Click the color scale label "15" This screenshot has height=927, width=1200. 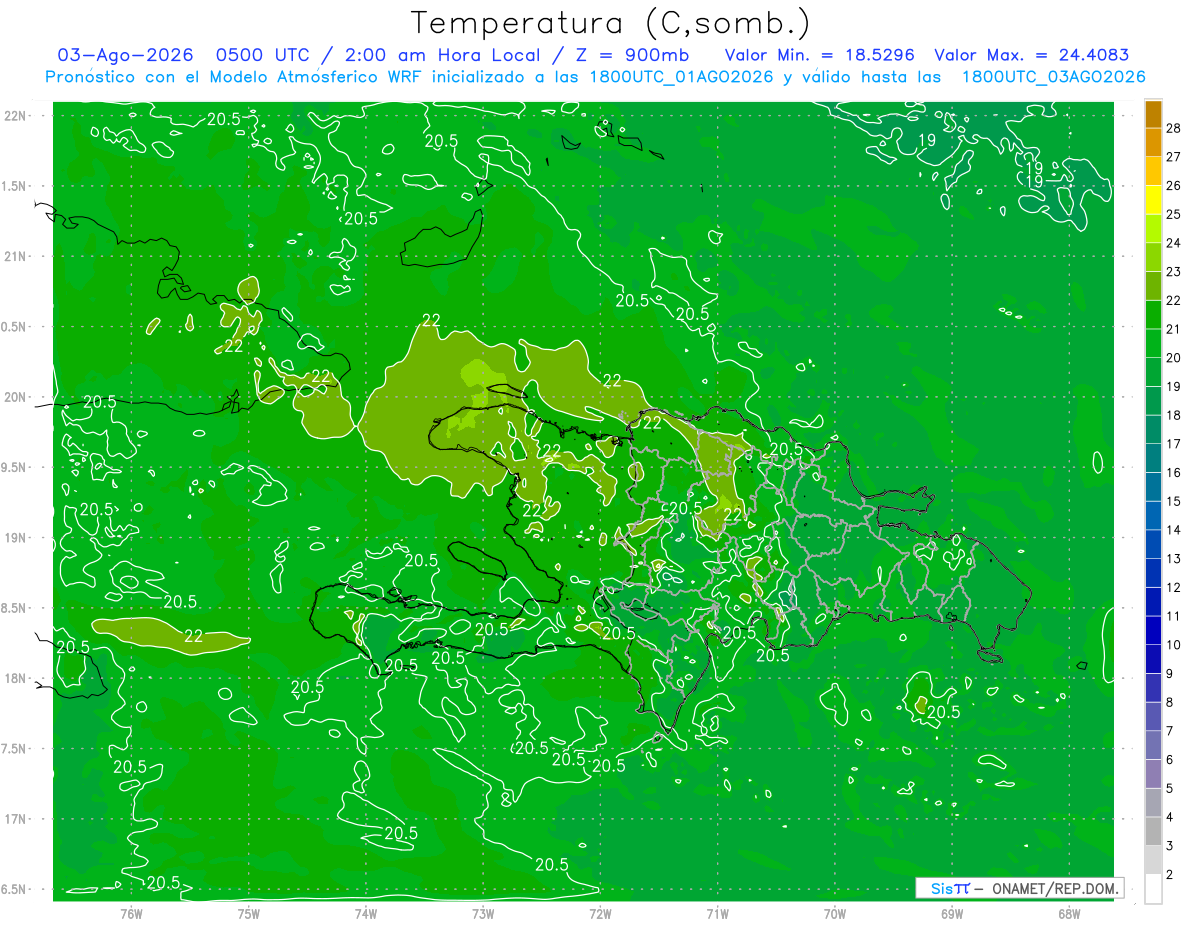coord(1175,501)
